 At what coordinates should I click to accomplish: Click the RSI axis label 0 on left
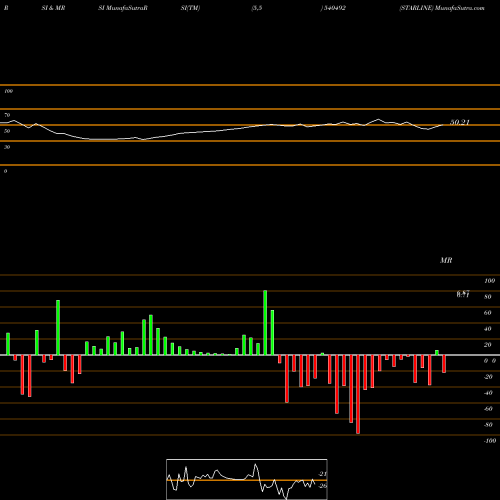point(5,171)
